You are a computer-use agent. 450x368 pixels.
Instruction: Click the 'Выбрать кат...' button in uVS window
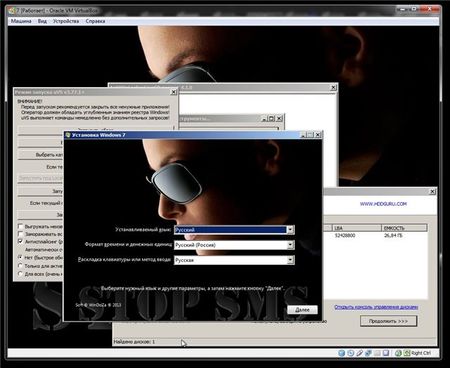pyautogui.click(x=40, y=155)
